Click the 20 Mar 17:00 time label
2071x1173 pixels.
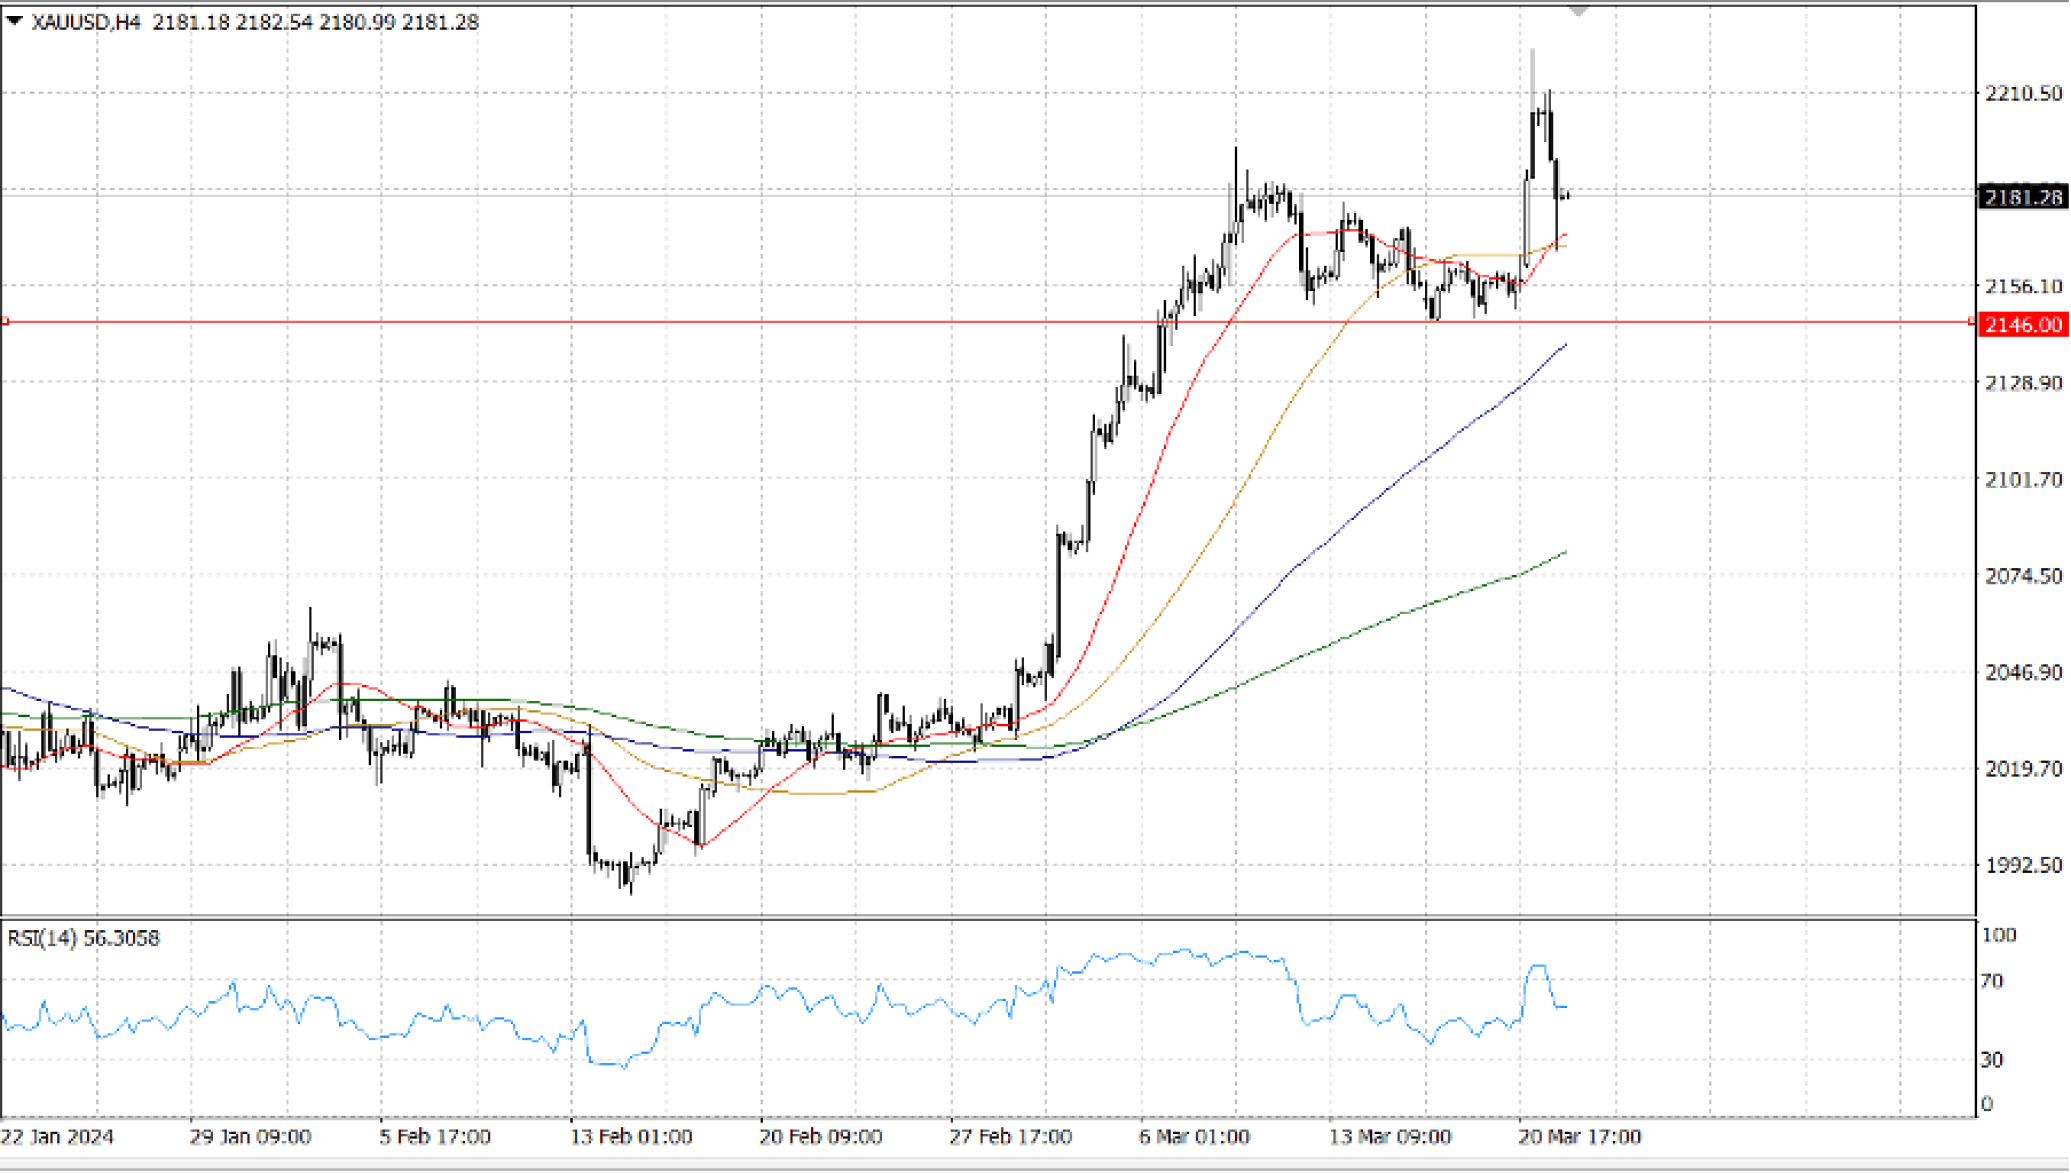pos(1580,1137)
